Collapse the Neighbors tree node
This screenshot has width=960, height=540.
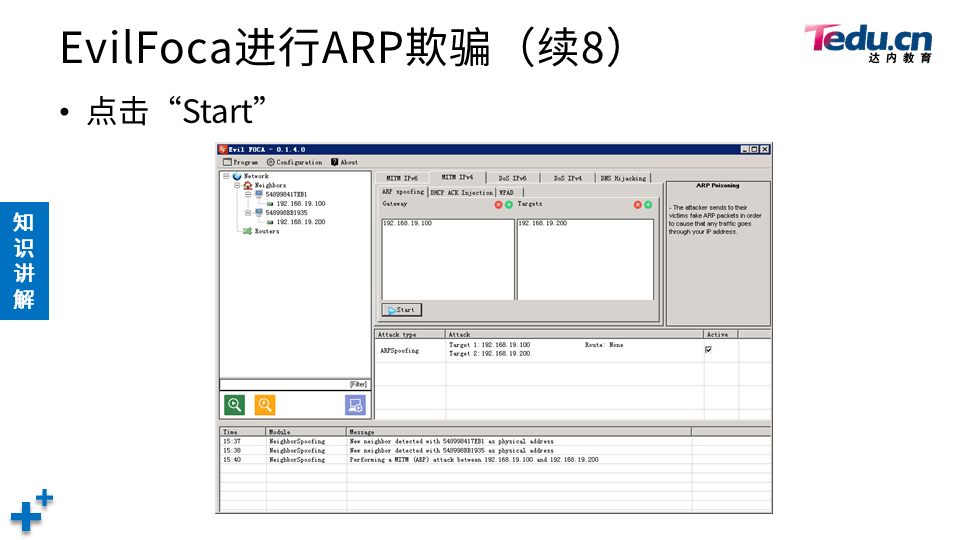pyautogui.click(x=237, y=186)
